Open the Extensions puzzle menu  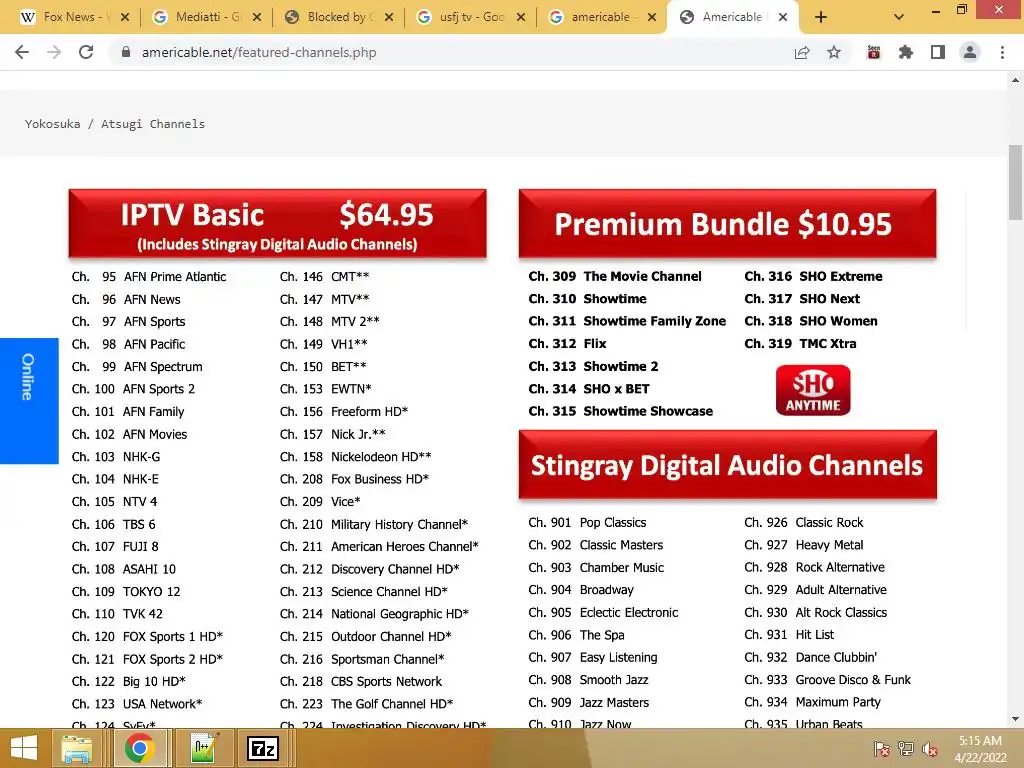pyautogui.click(x=906, y=52)
